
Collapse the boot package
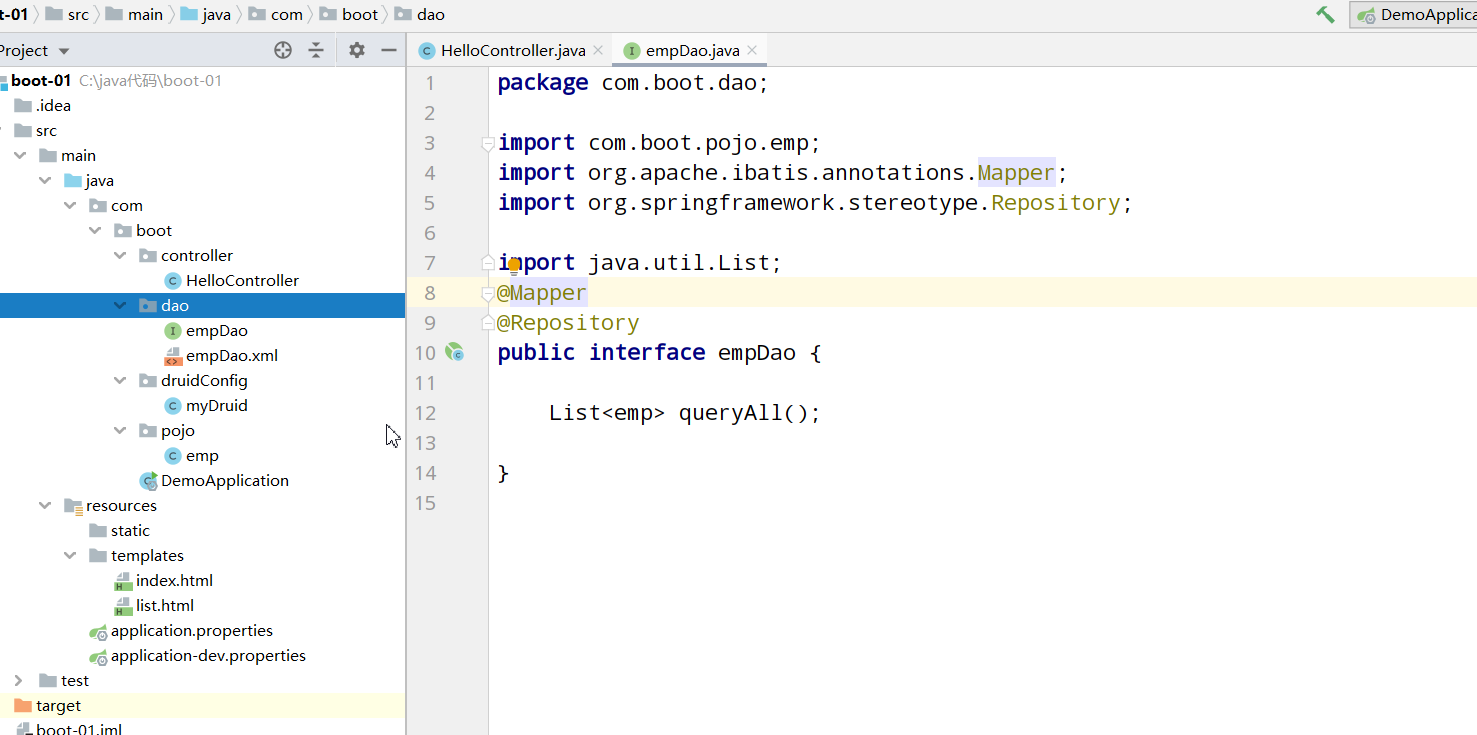pos(95,230)
